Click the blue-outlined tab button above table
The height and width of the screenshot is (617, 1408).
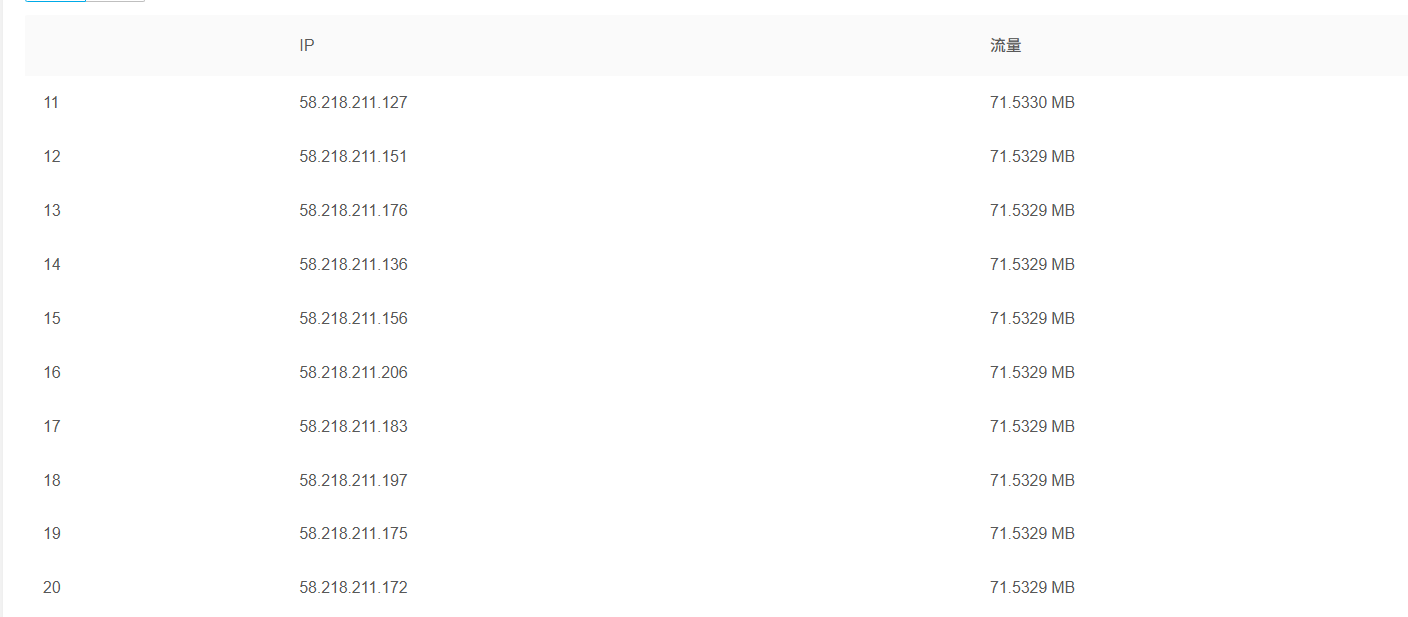(x=55, y=1)
